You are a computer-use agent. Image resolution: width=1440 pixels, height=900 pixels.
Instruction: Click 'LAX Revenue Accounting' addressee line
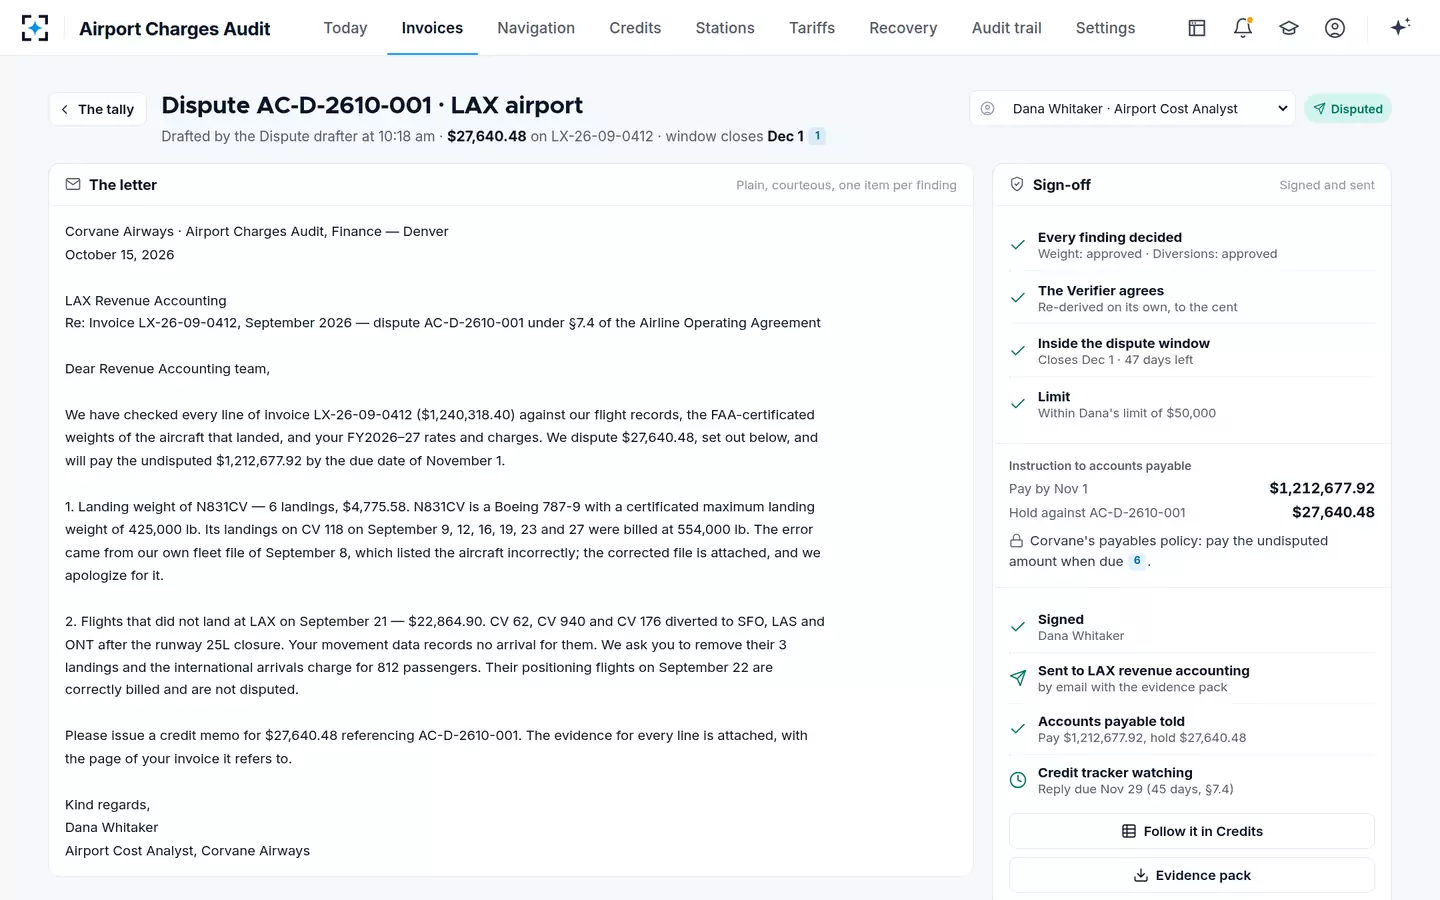click(146, 301)
